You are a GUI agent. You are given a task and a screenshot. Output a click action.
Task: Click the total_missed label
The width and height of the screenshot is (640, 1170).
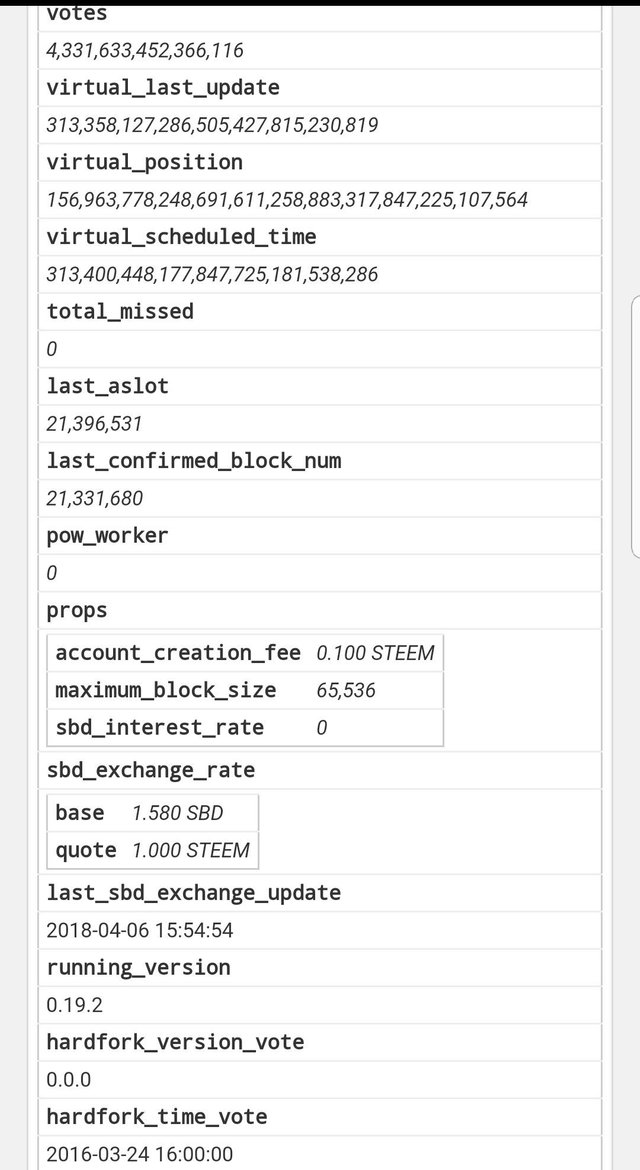point(120,311)
